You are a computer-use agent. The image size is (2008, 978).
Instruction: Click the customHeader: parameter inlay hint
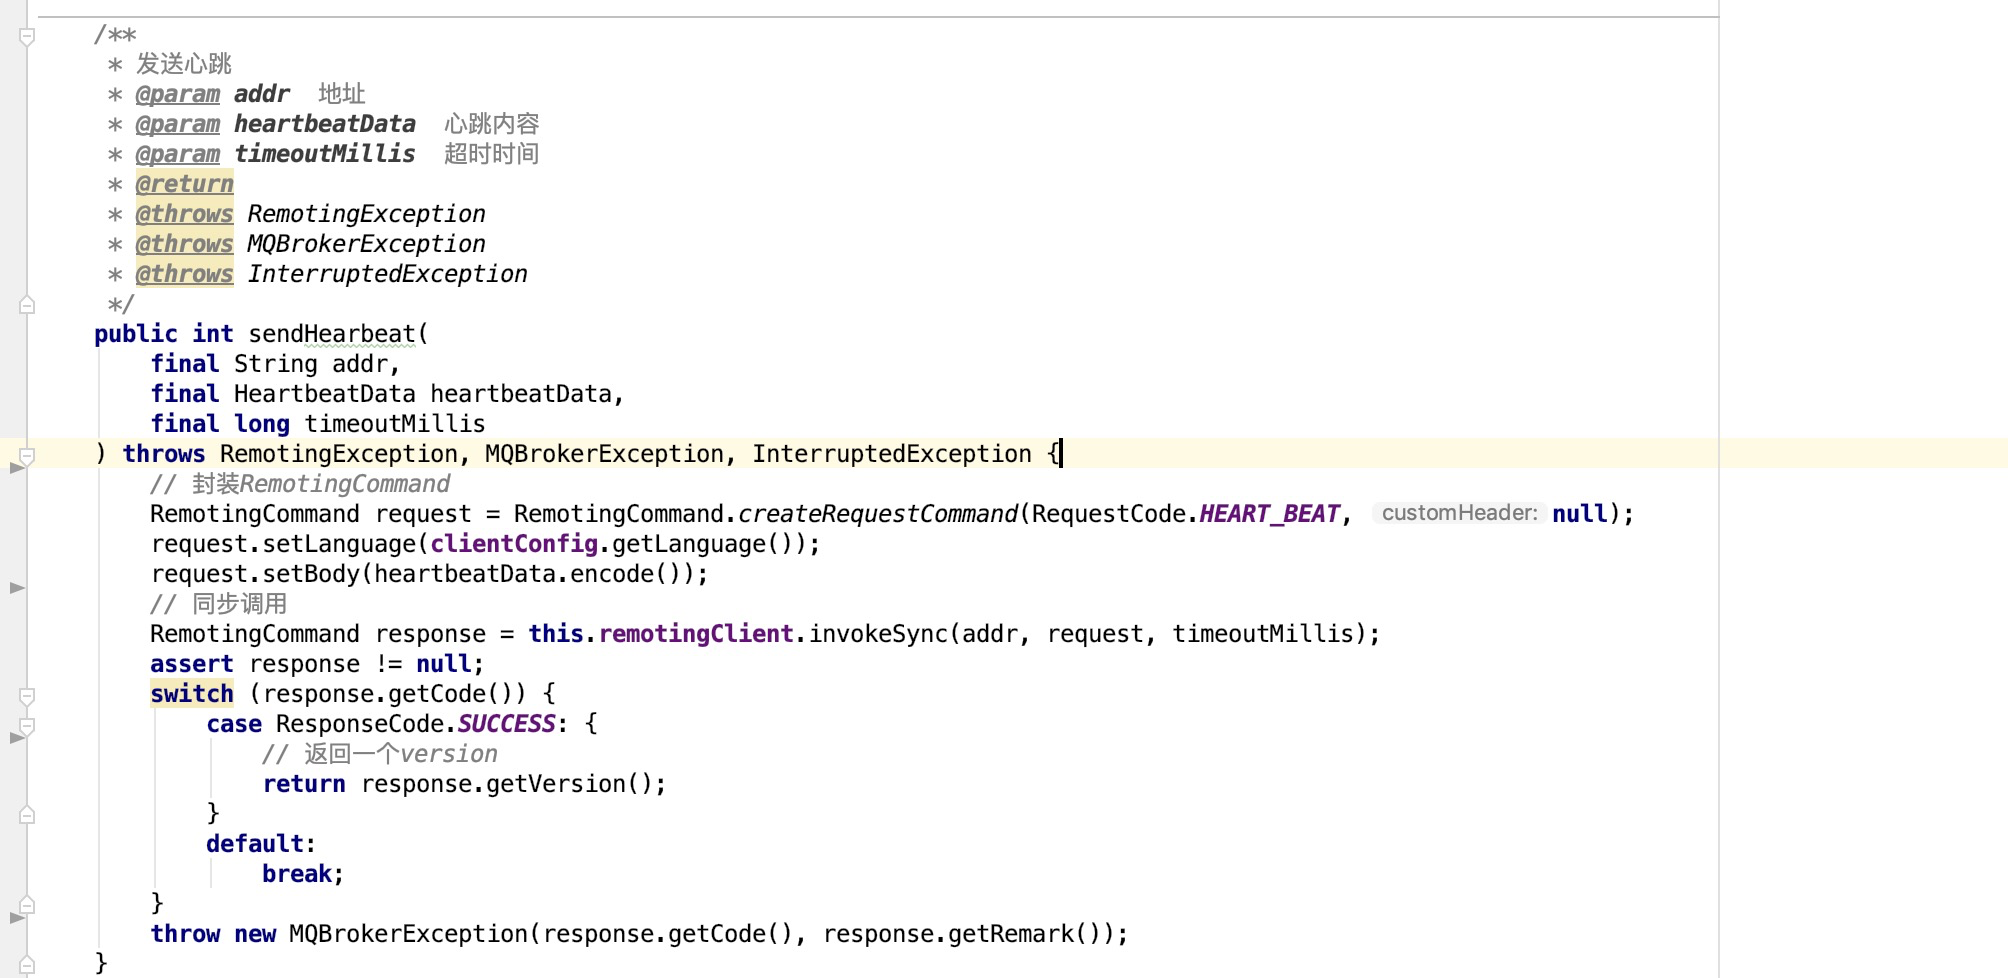pos(1459,513)
